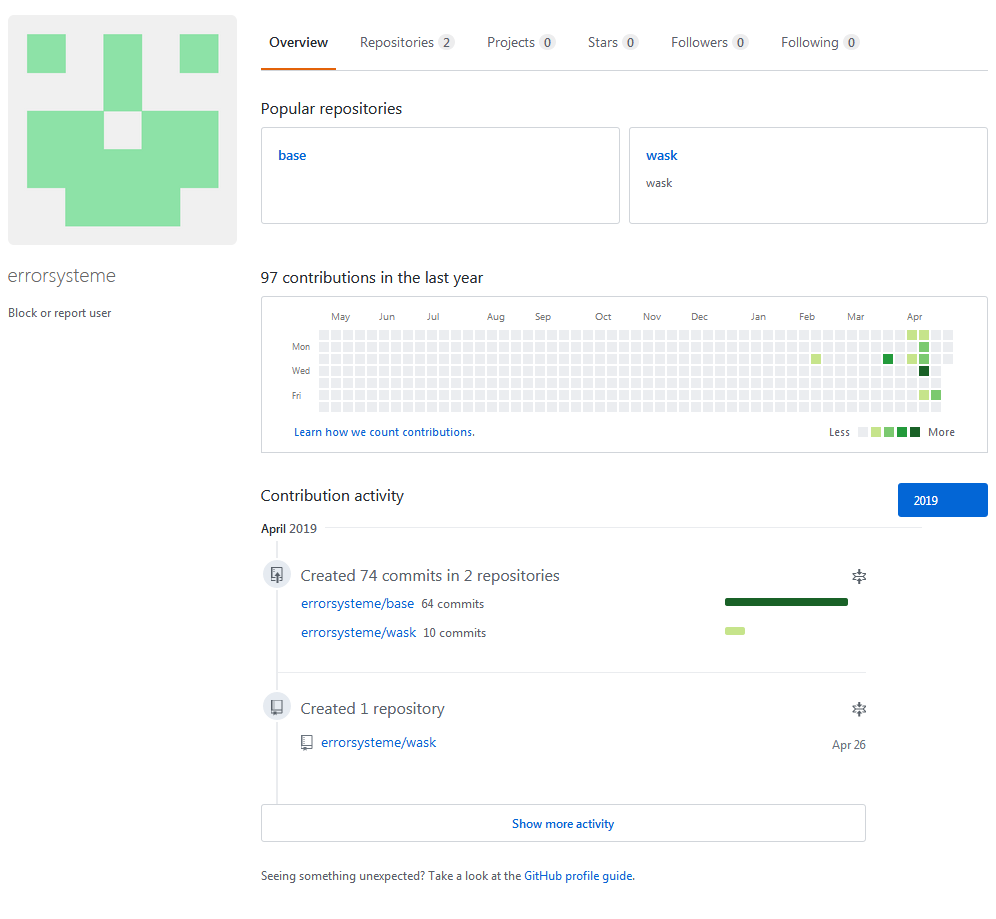Collapse the commits section using its fold icon
The height and width of the screenshot is (919, 996).
[858, 576]
